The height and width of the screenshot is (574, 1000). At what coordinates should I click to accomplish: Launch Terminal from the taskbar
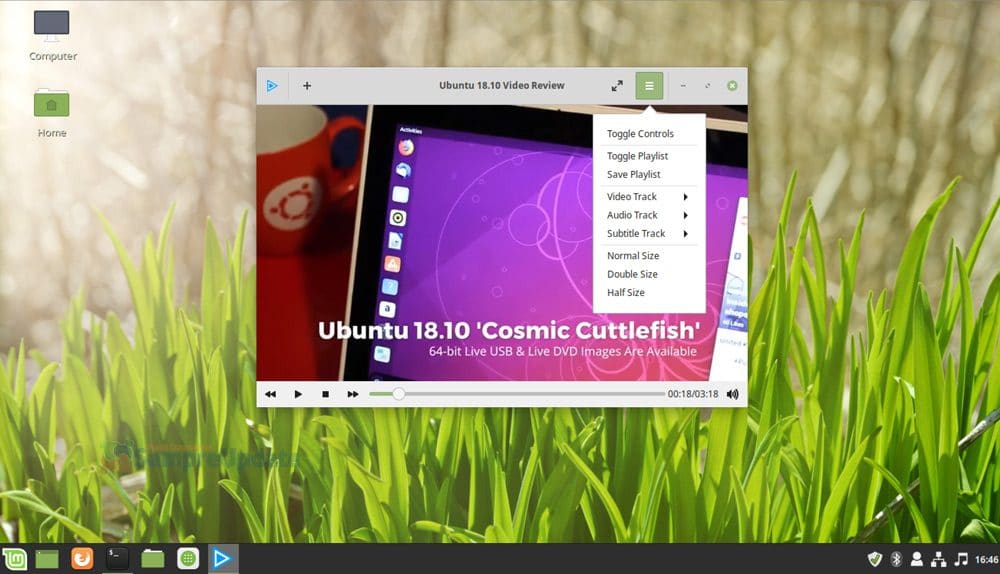pos(117,559)
